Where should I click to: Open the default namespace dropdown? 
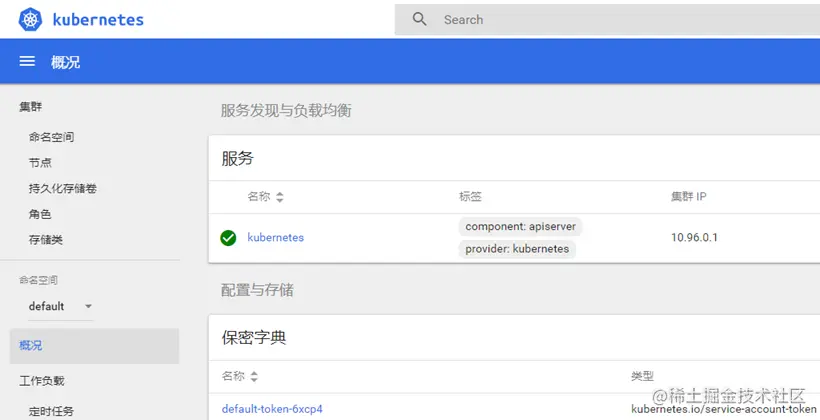[x=61, y=306]
